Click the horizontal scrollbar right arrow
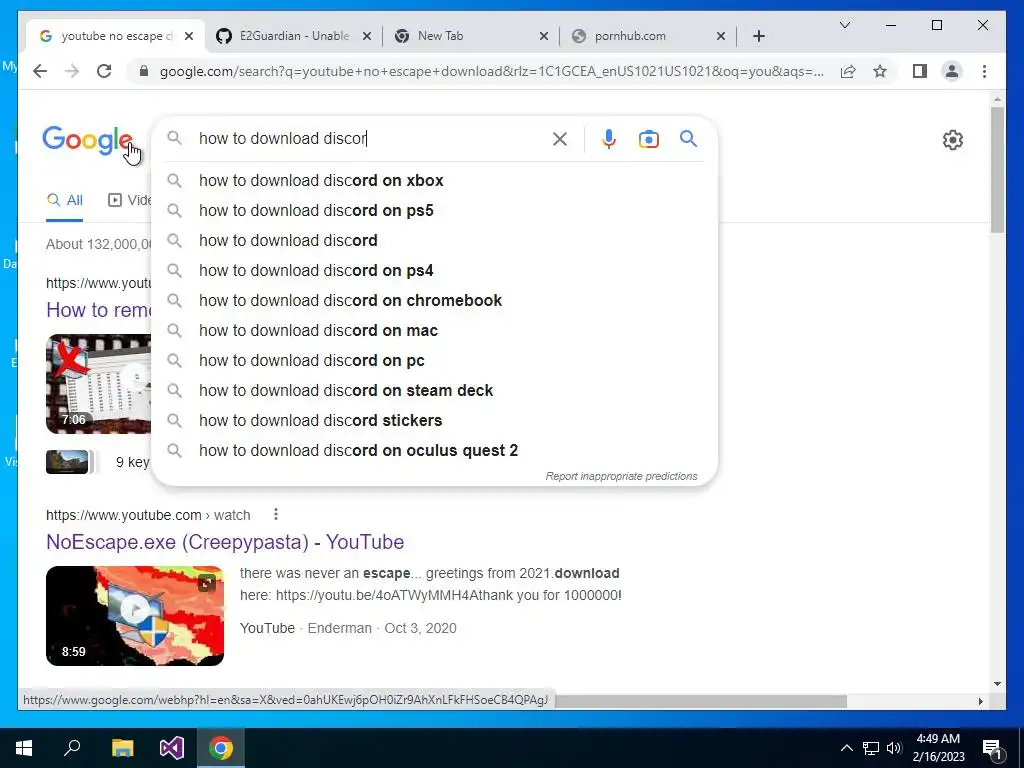 pos(980,701)
